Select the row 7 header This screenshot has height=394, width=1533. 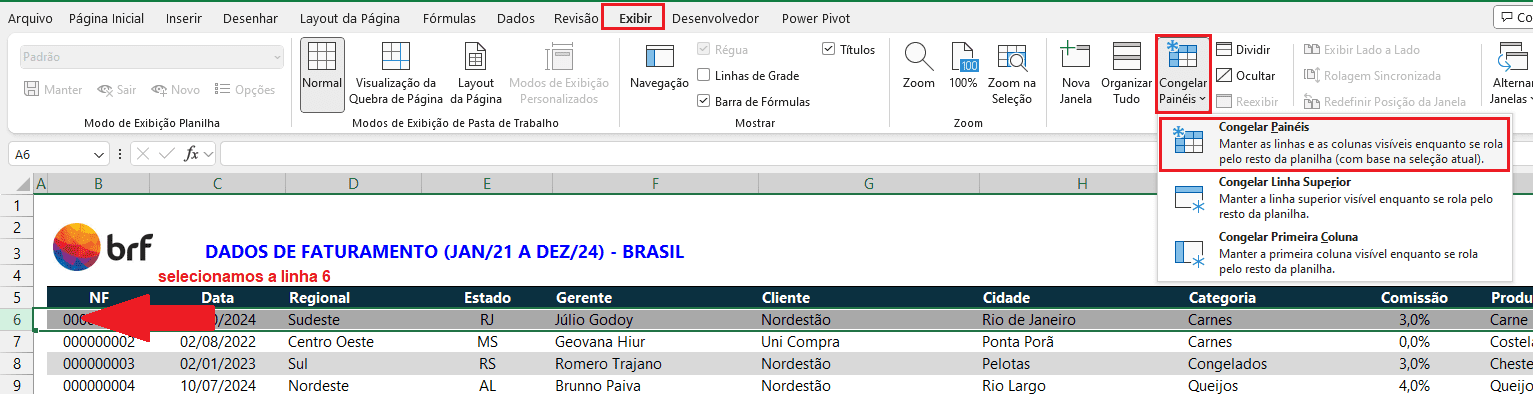pos(16,341)
